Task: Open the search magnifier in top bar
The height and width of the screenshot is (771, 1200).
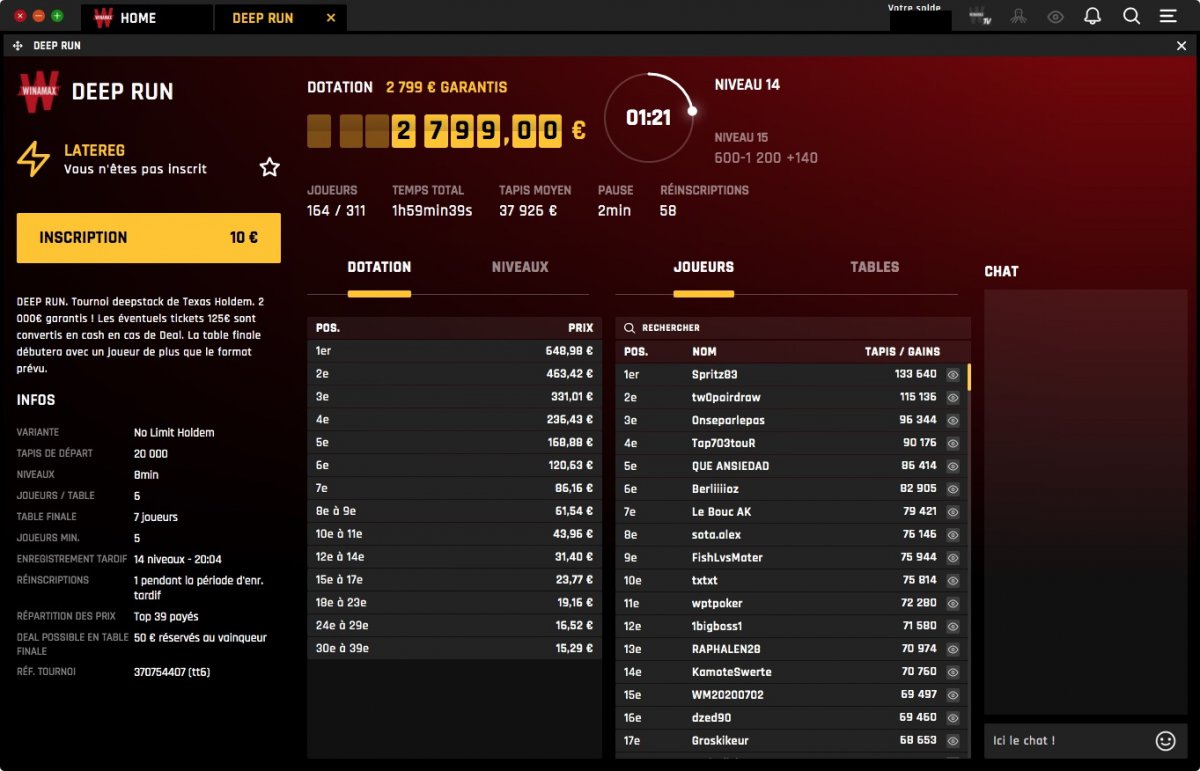Action: (1131, 16)
